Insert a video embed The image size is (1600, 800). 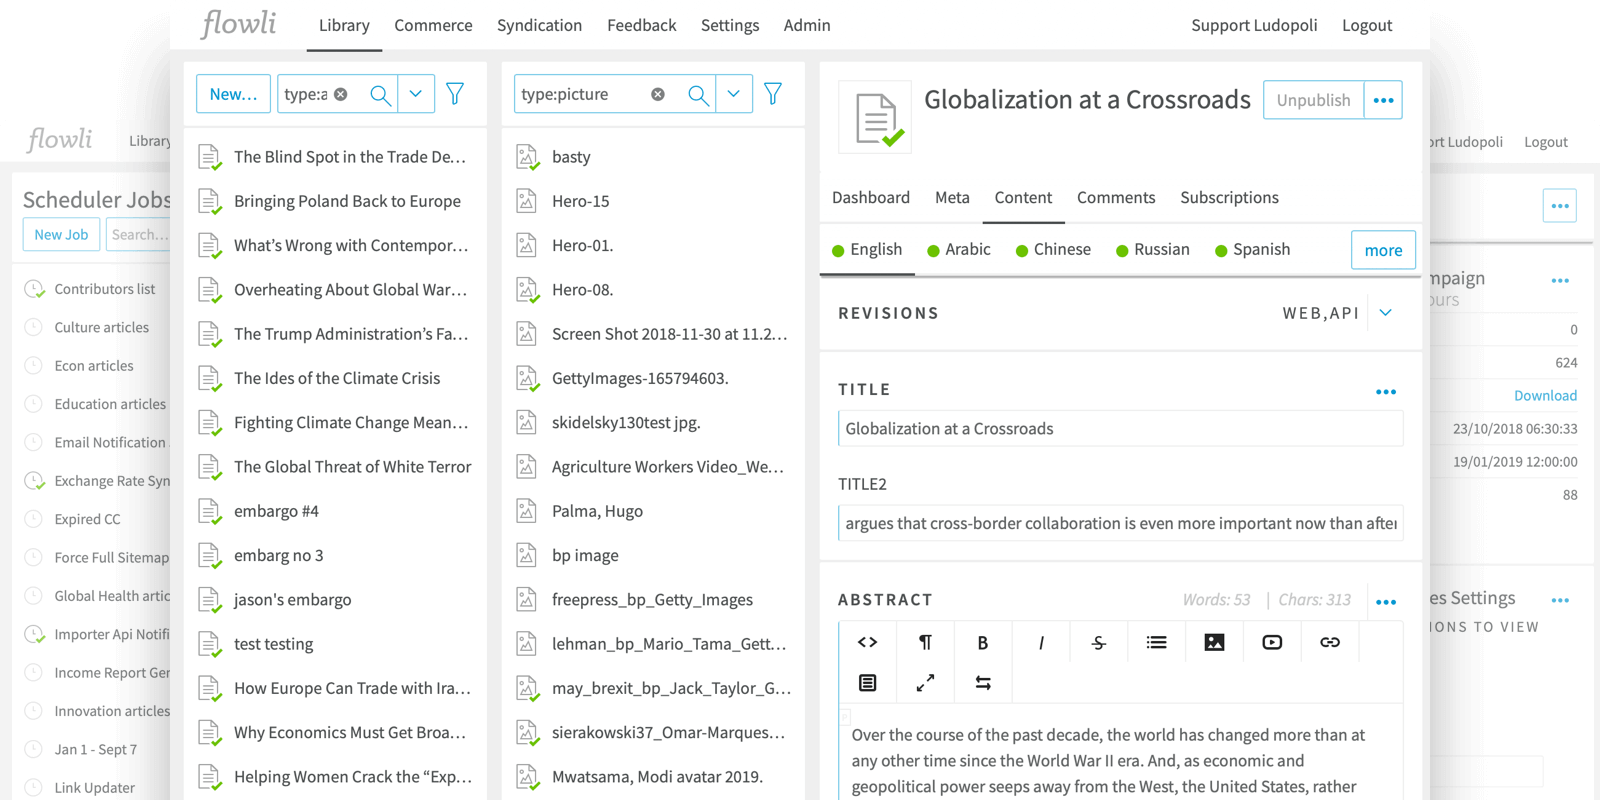click(x=1272, y=642)
